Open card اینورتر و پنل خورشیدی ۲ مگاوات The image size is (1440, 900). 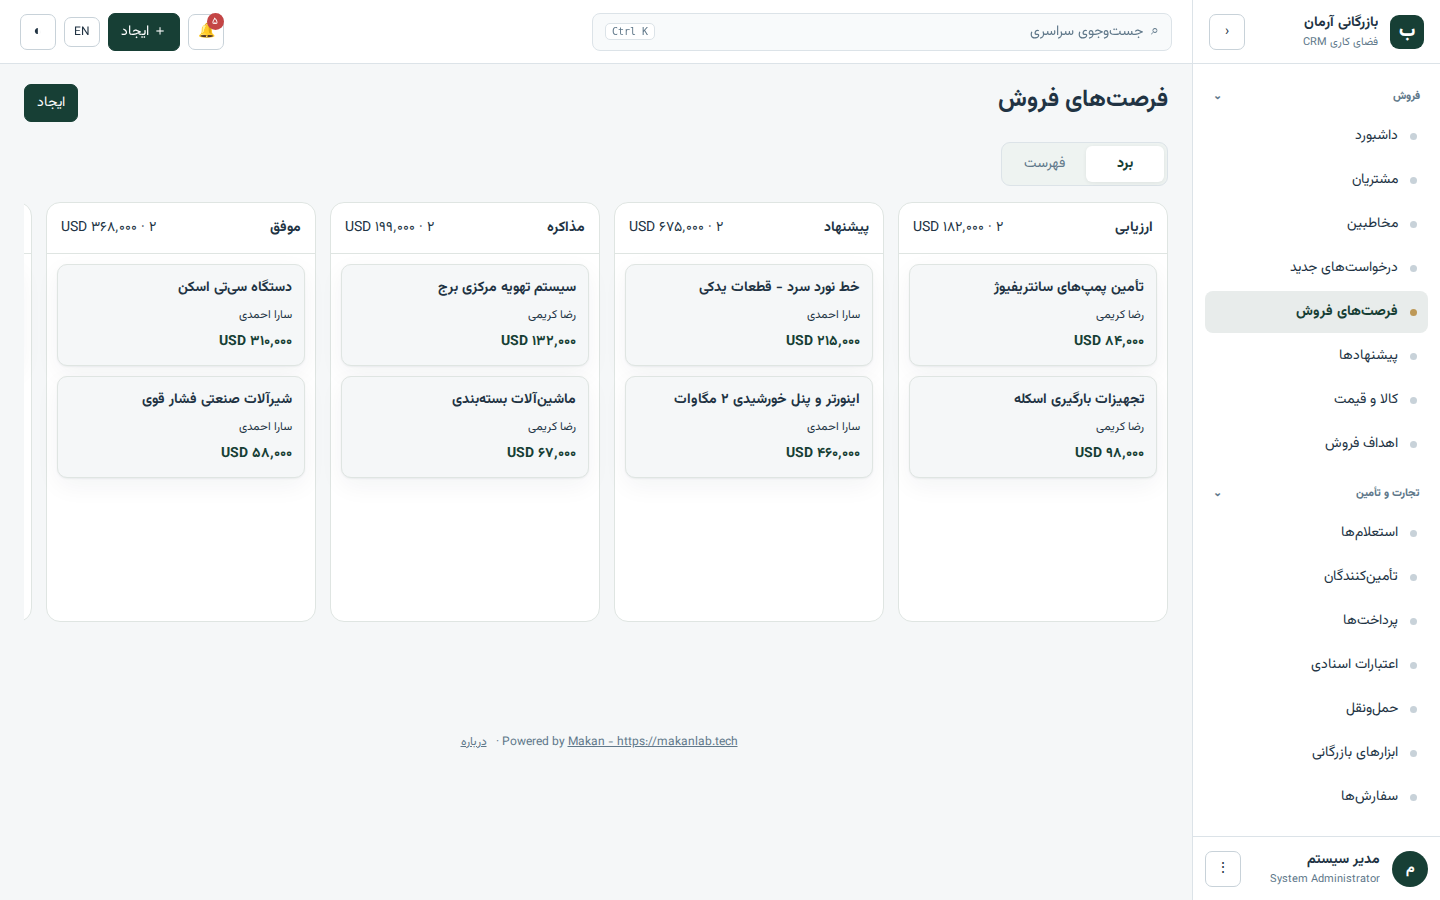coord(749,427)
